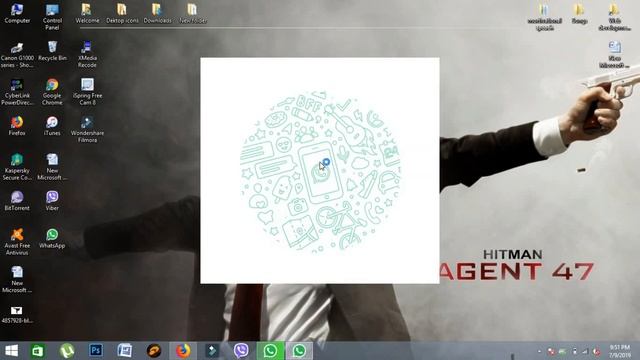Screen dimensions: 640x360
Task: Open the iTunes desktop shortcut
Action: [52, 126]
